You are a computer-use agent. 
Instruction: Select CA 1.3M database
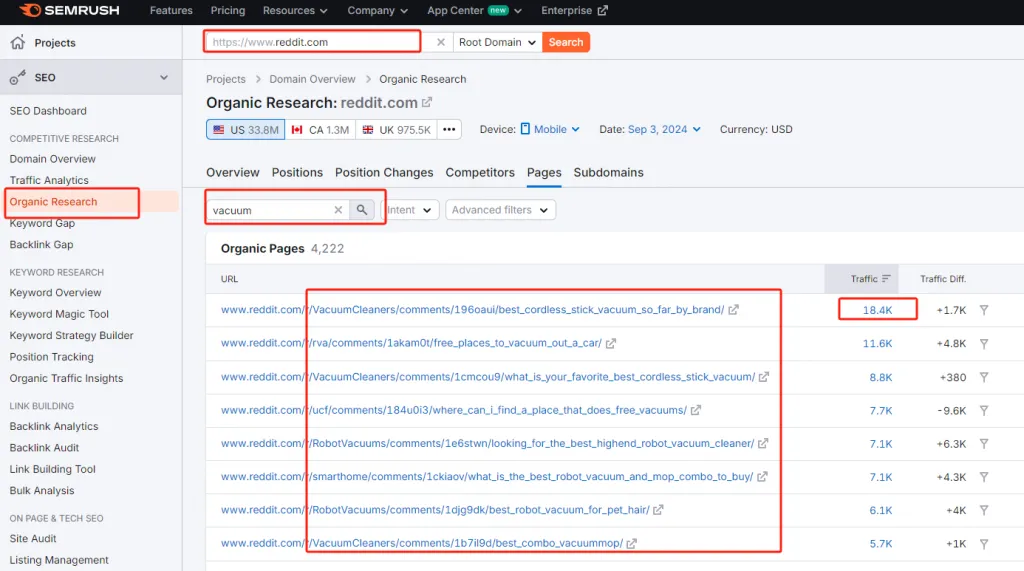tap(320, 129)
